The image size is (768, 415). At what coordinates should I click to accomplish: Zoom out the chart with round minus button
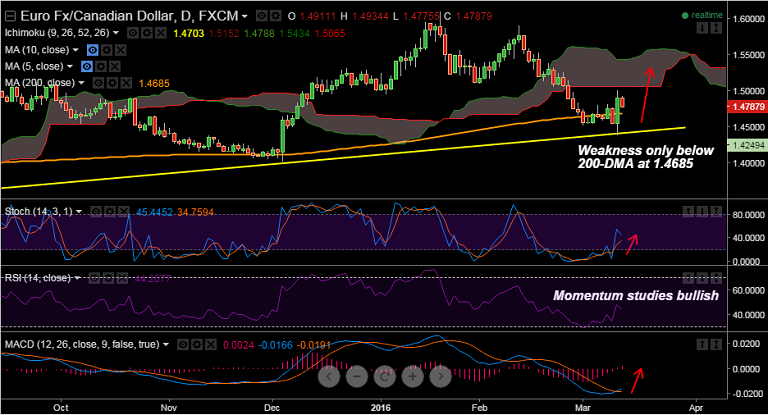(357, 376)
